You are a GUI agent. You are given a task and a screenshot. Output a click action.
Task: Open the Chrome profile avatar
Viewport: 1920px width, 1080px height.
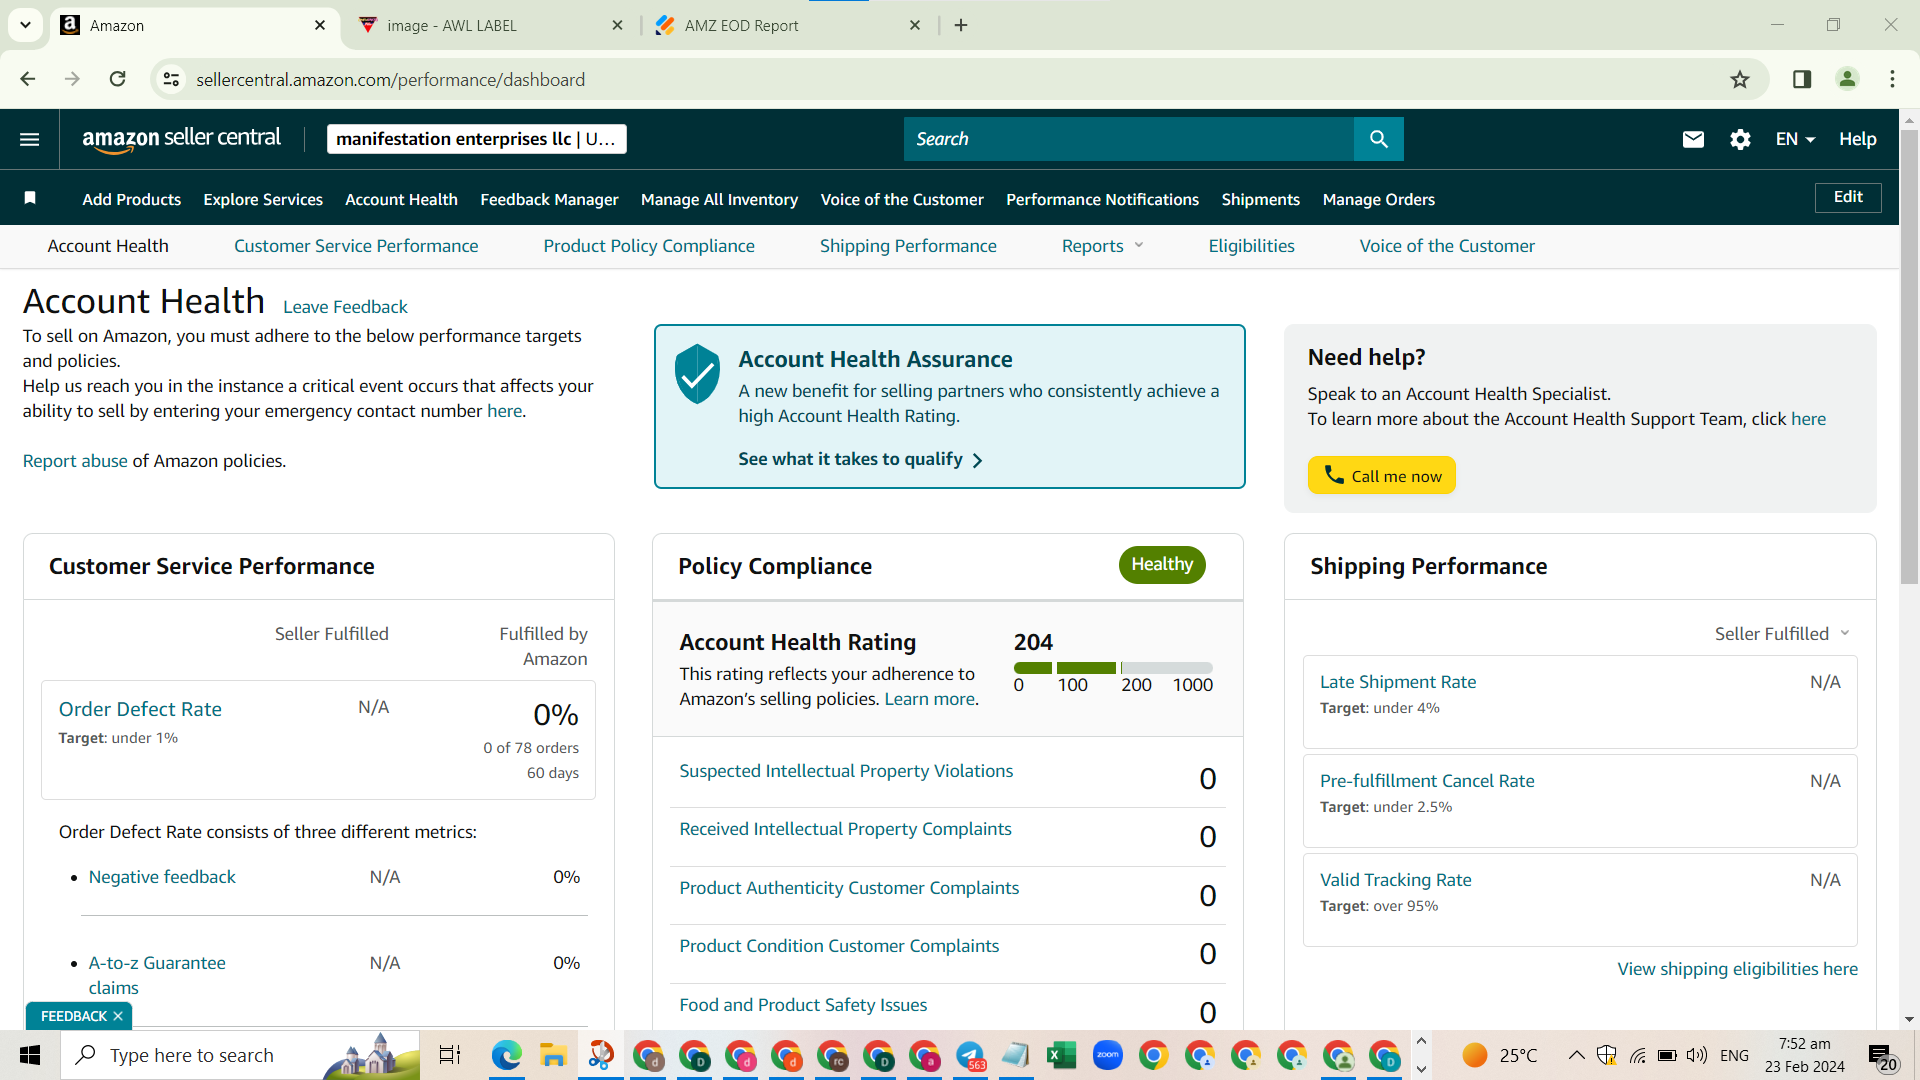tap(1847, 80)
